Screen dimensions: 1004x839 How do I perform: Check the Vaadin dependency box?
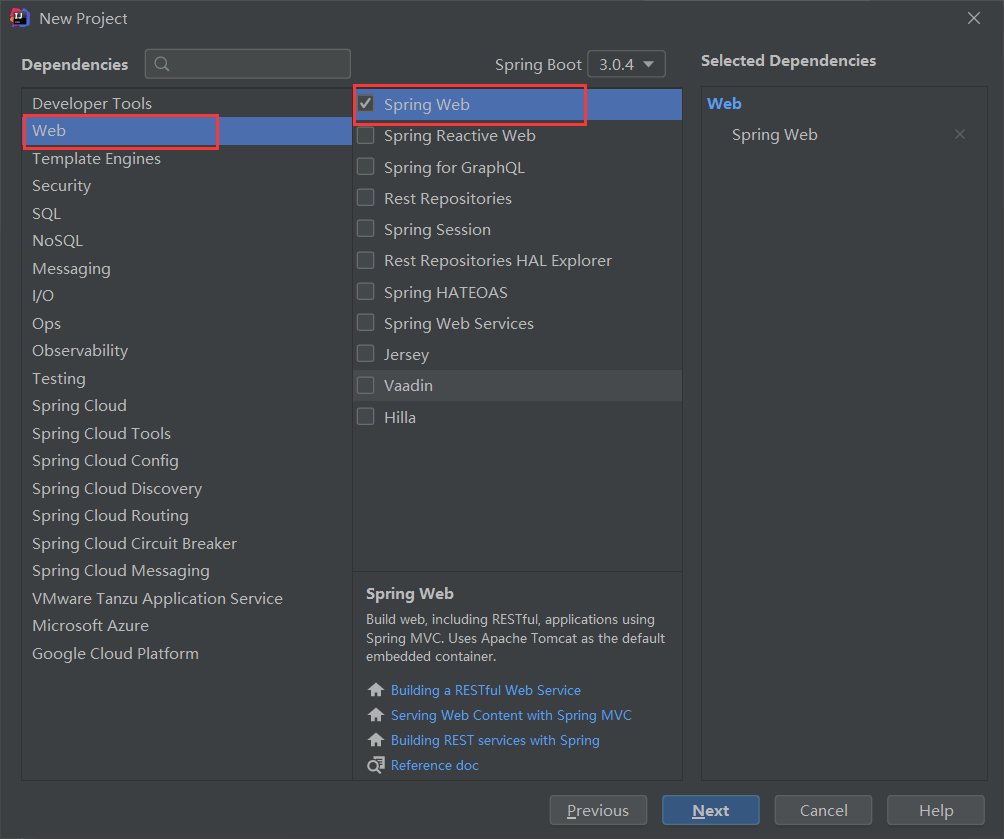click(x=366, y=385)
